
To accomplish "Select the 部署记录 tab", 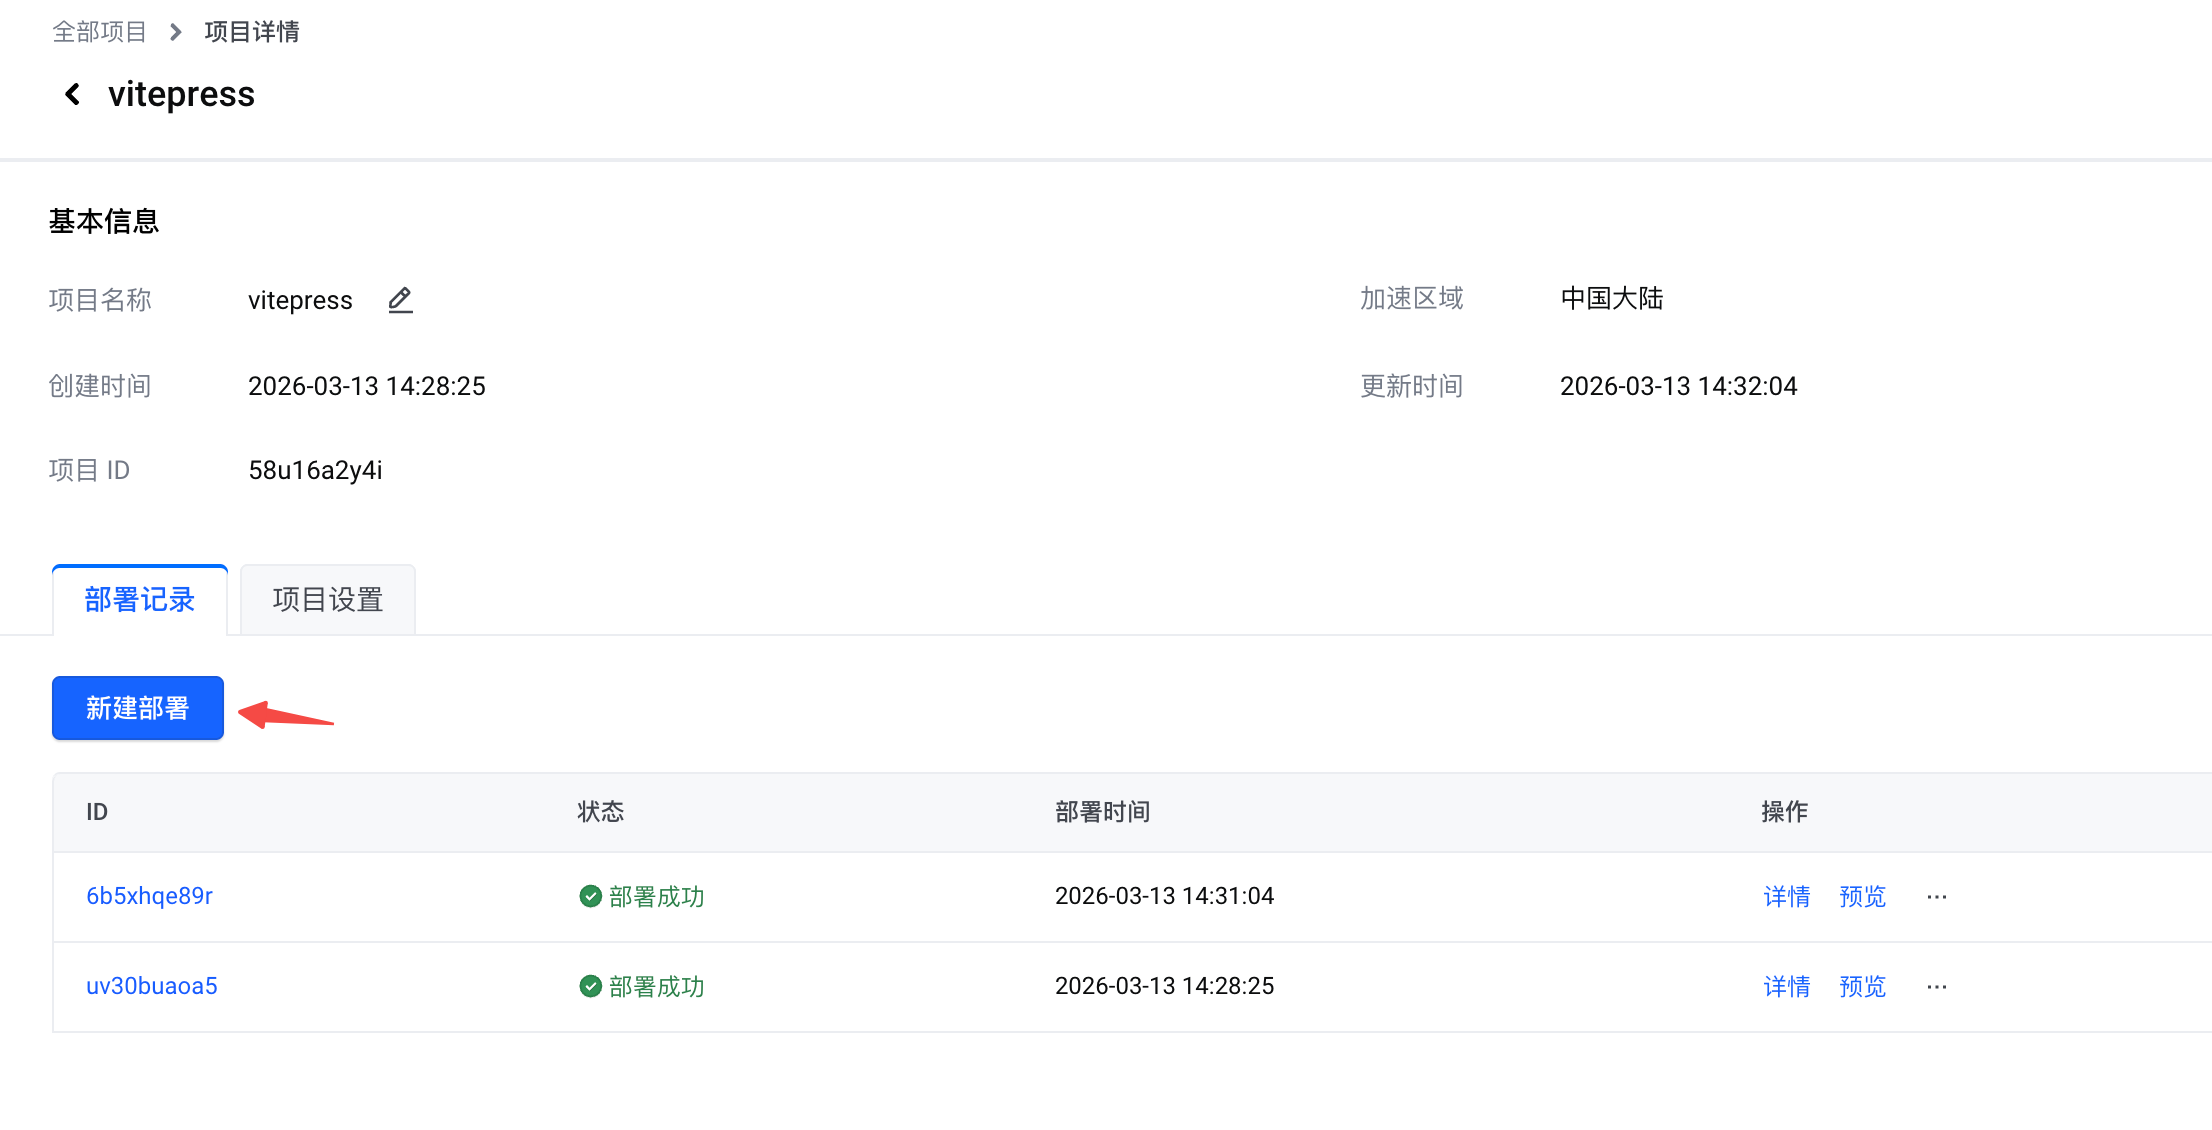I will (140, 600).
